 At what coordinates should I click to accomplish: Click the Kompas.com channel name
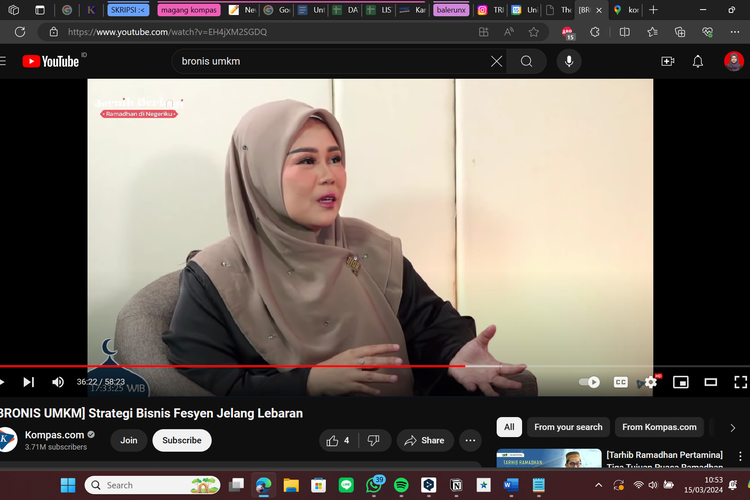point(54,435)
